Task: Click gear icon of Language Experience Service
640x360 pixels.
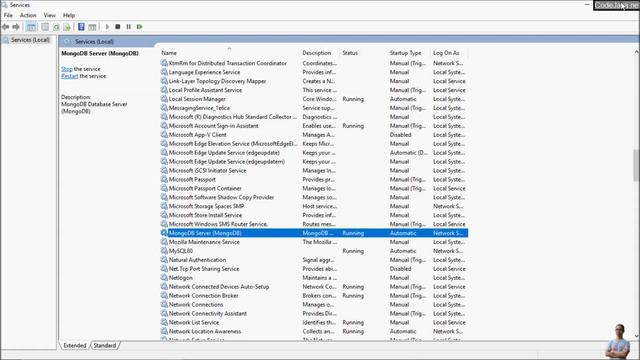Action: coord(164,72)
